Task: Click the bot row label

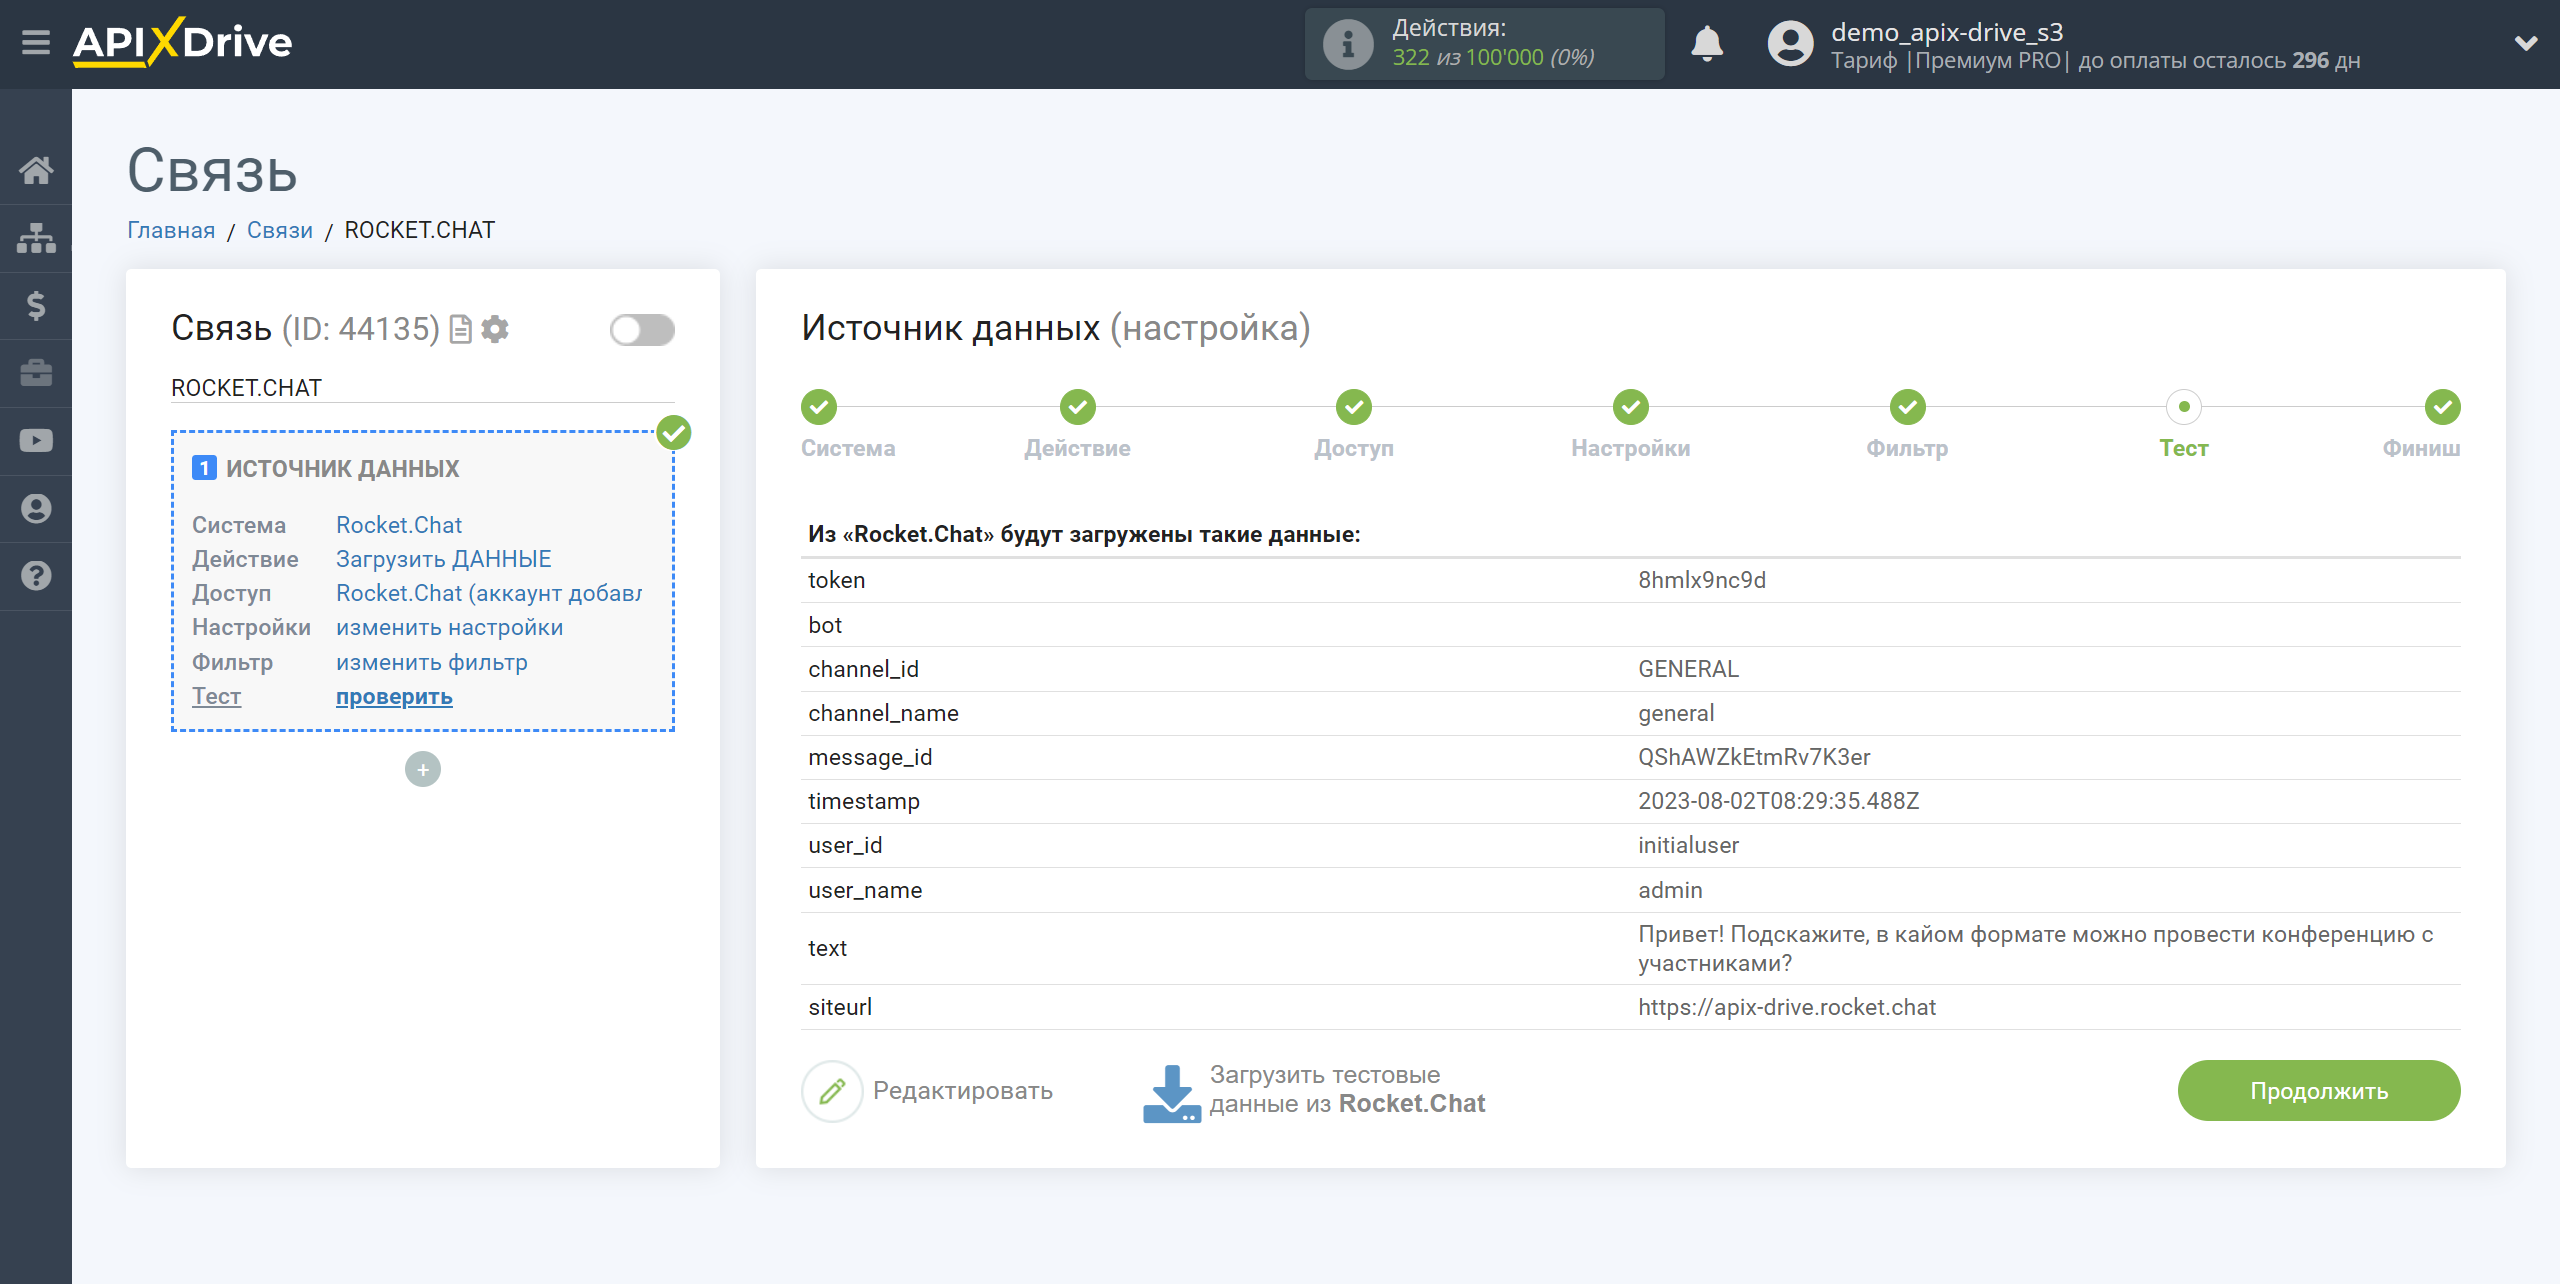Action: pyautogui.click(x=825, y=625)
